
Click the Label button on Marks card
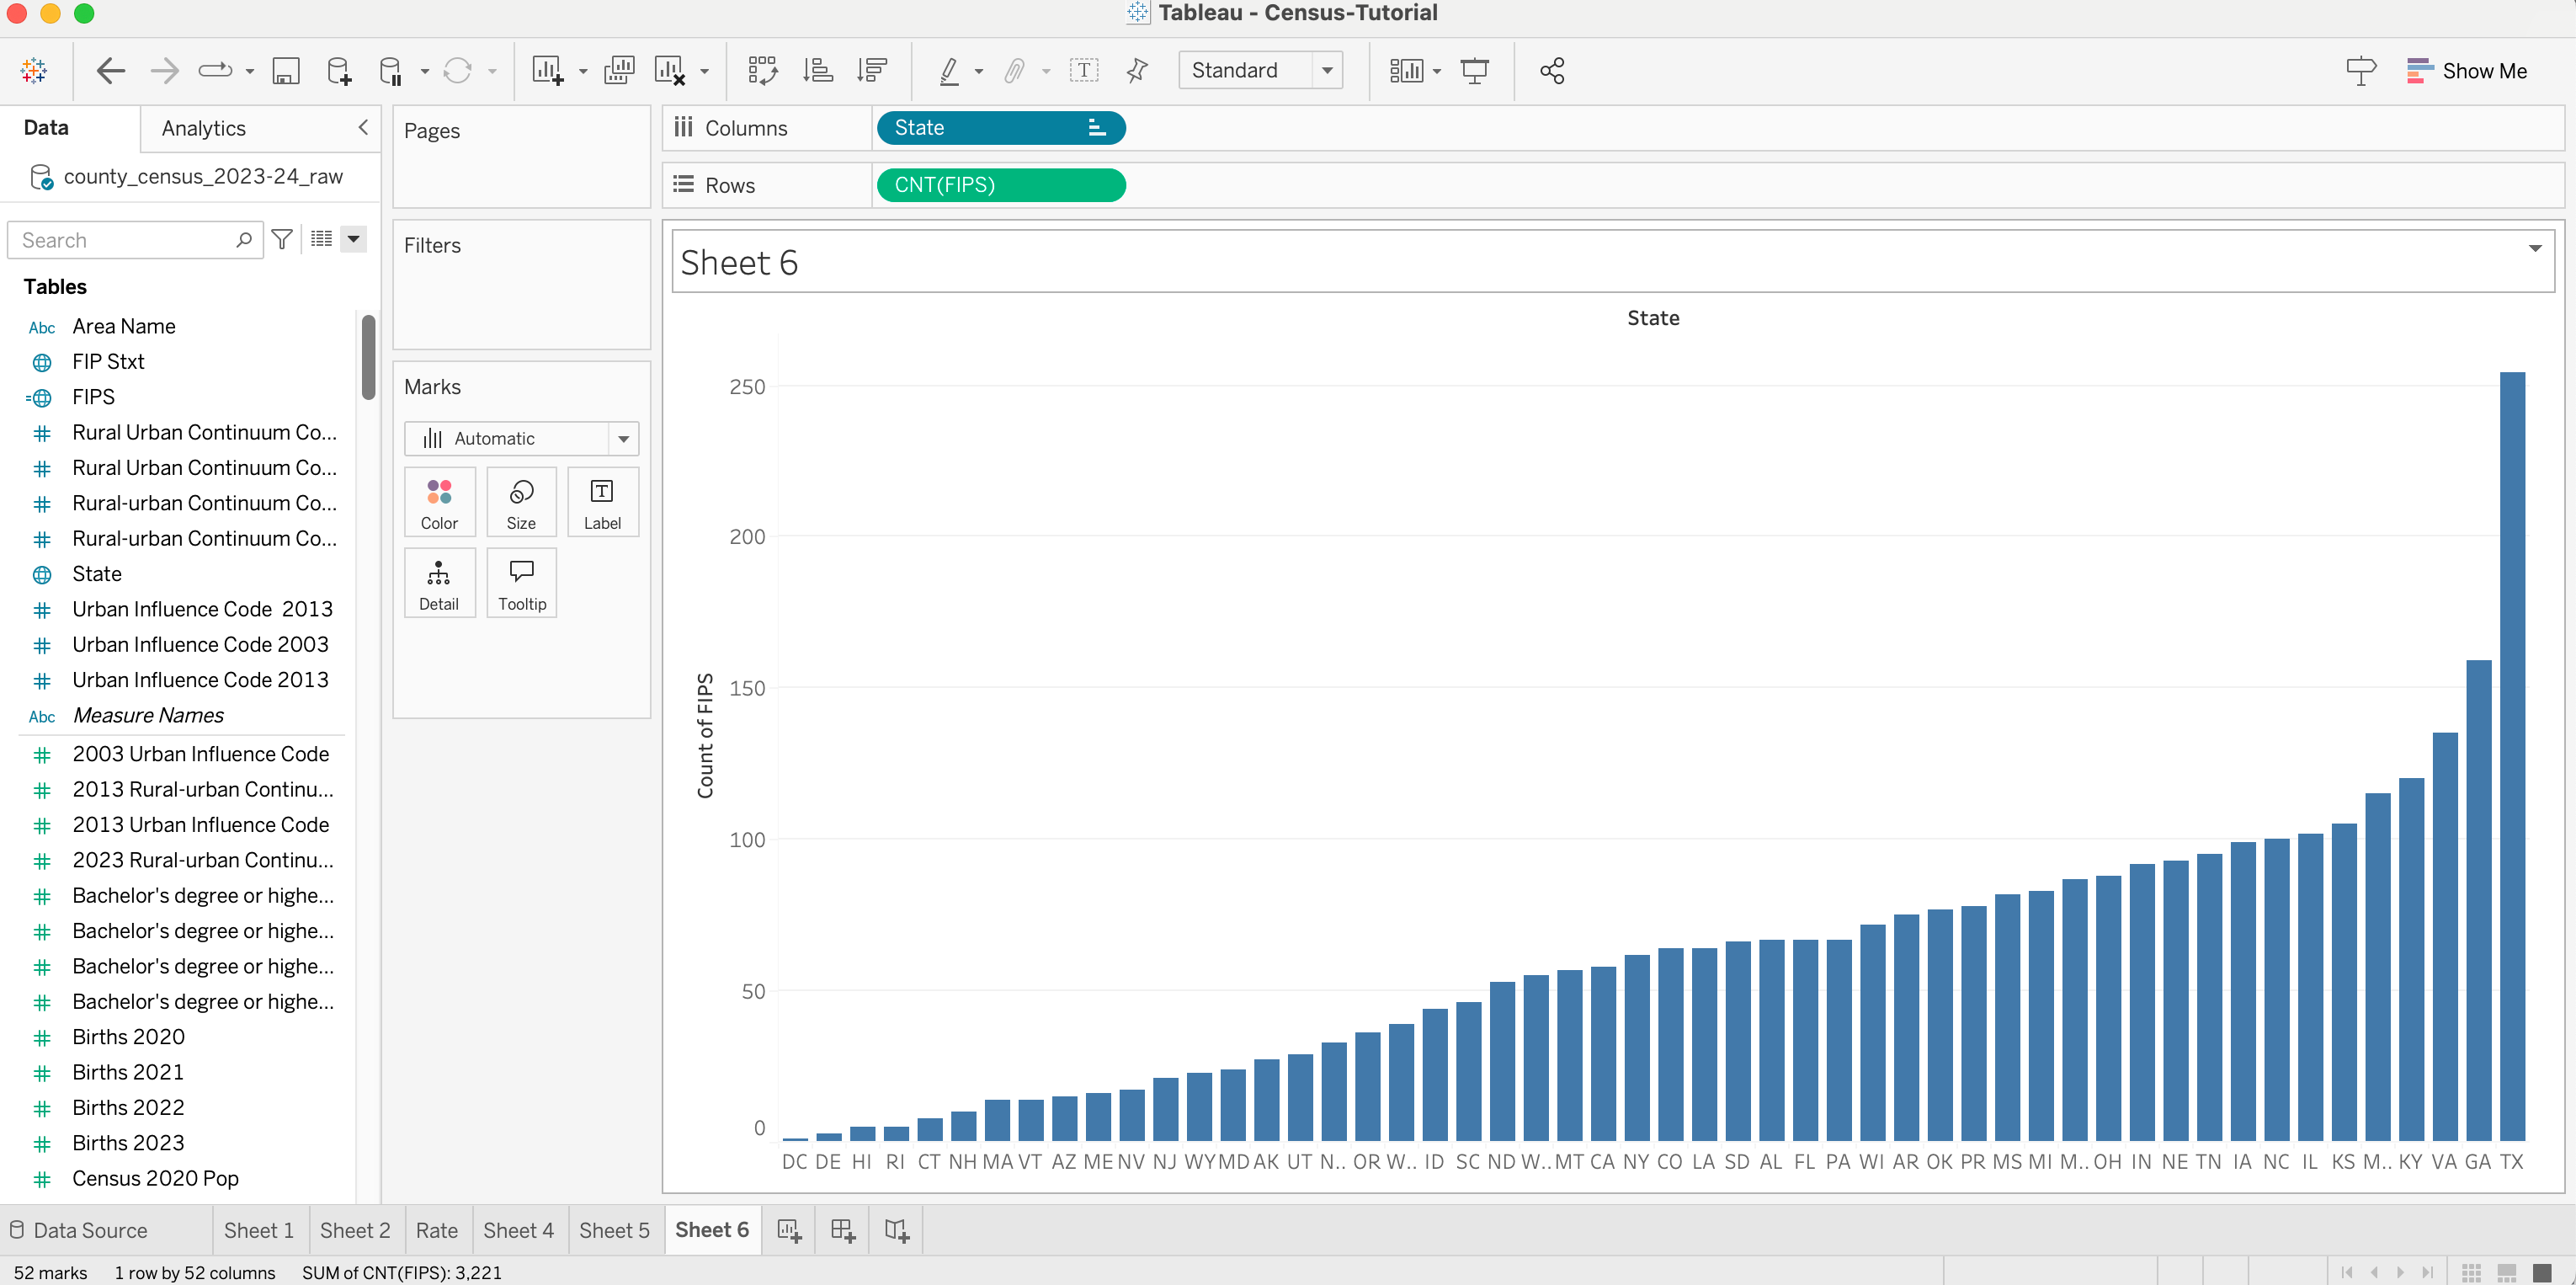(602, 502)
